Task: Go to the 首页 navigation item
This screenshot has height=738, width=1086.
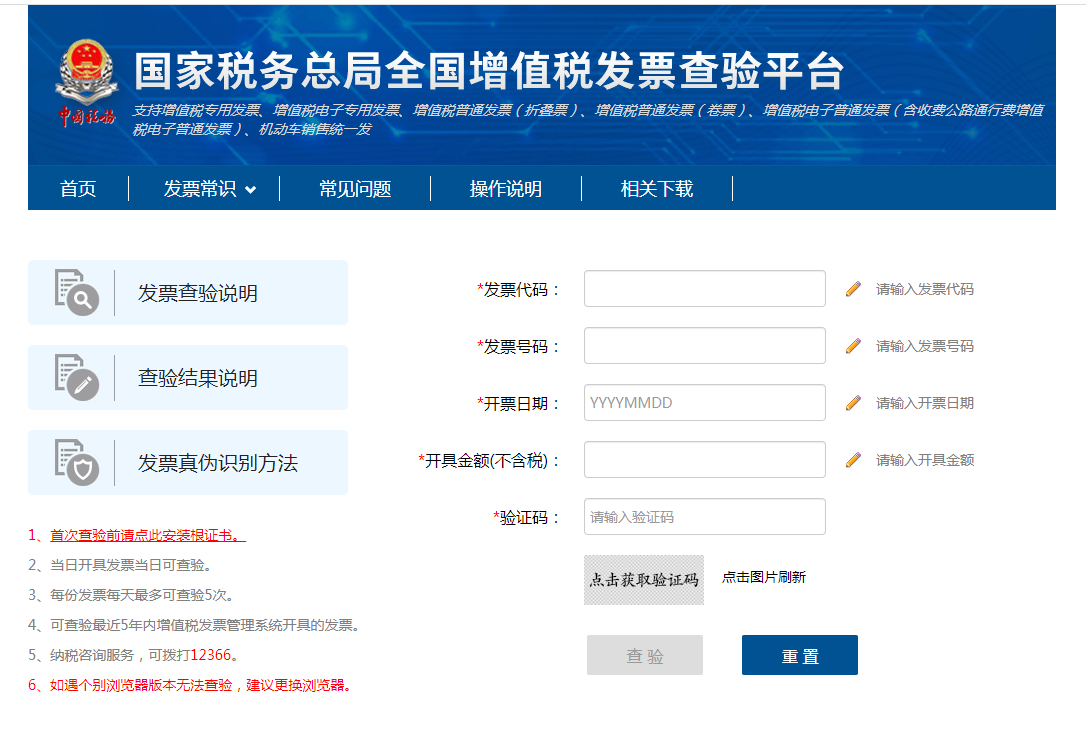Action: tap(78, 188)
